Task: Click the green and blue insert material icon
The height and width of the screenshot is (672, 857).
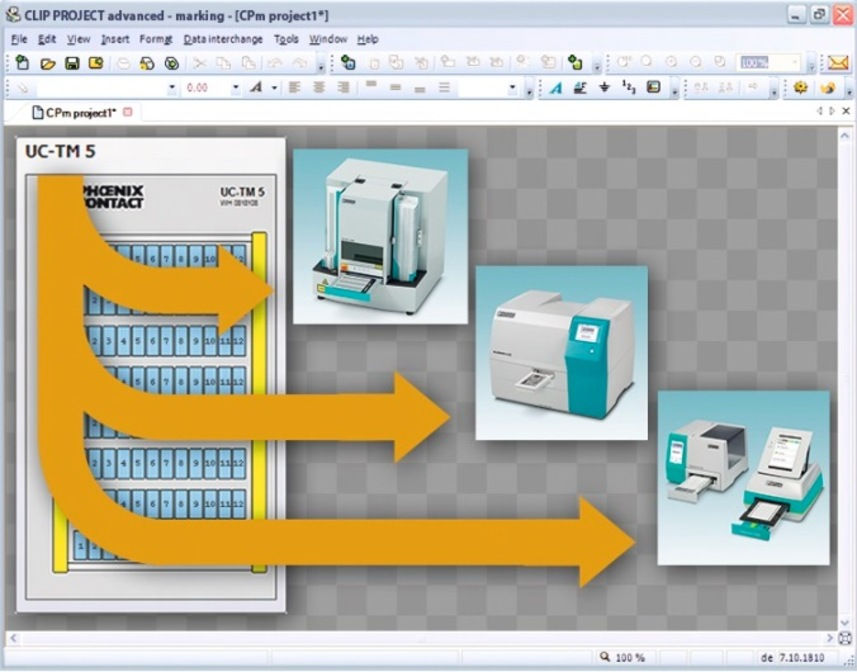Action: pyautogui.click(x=348, y=63)
